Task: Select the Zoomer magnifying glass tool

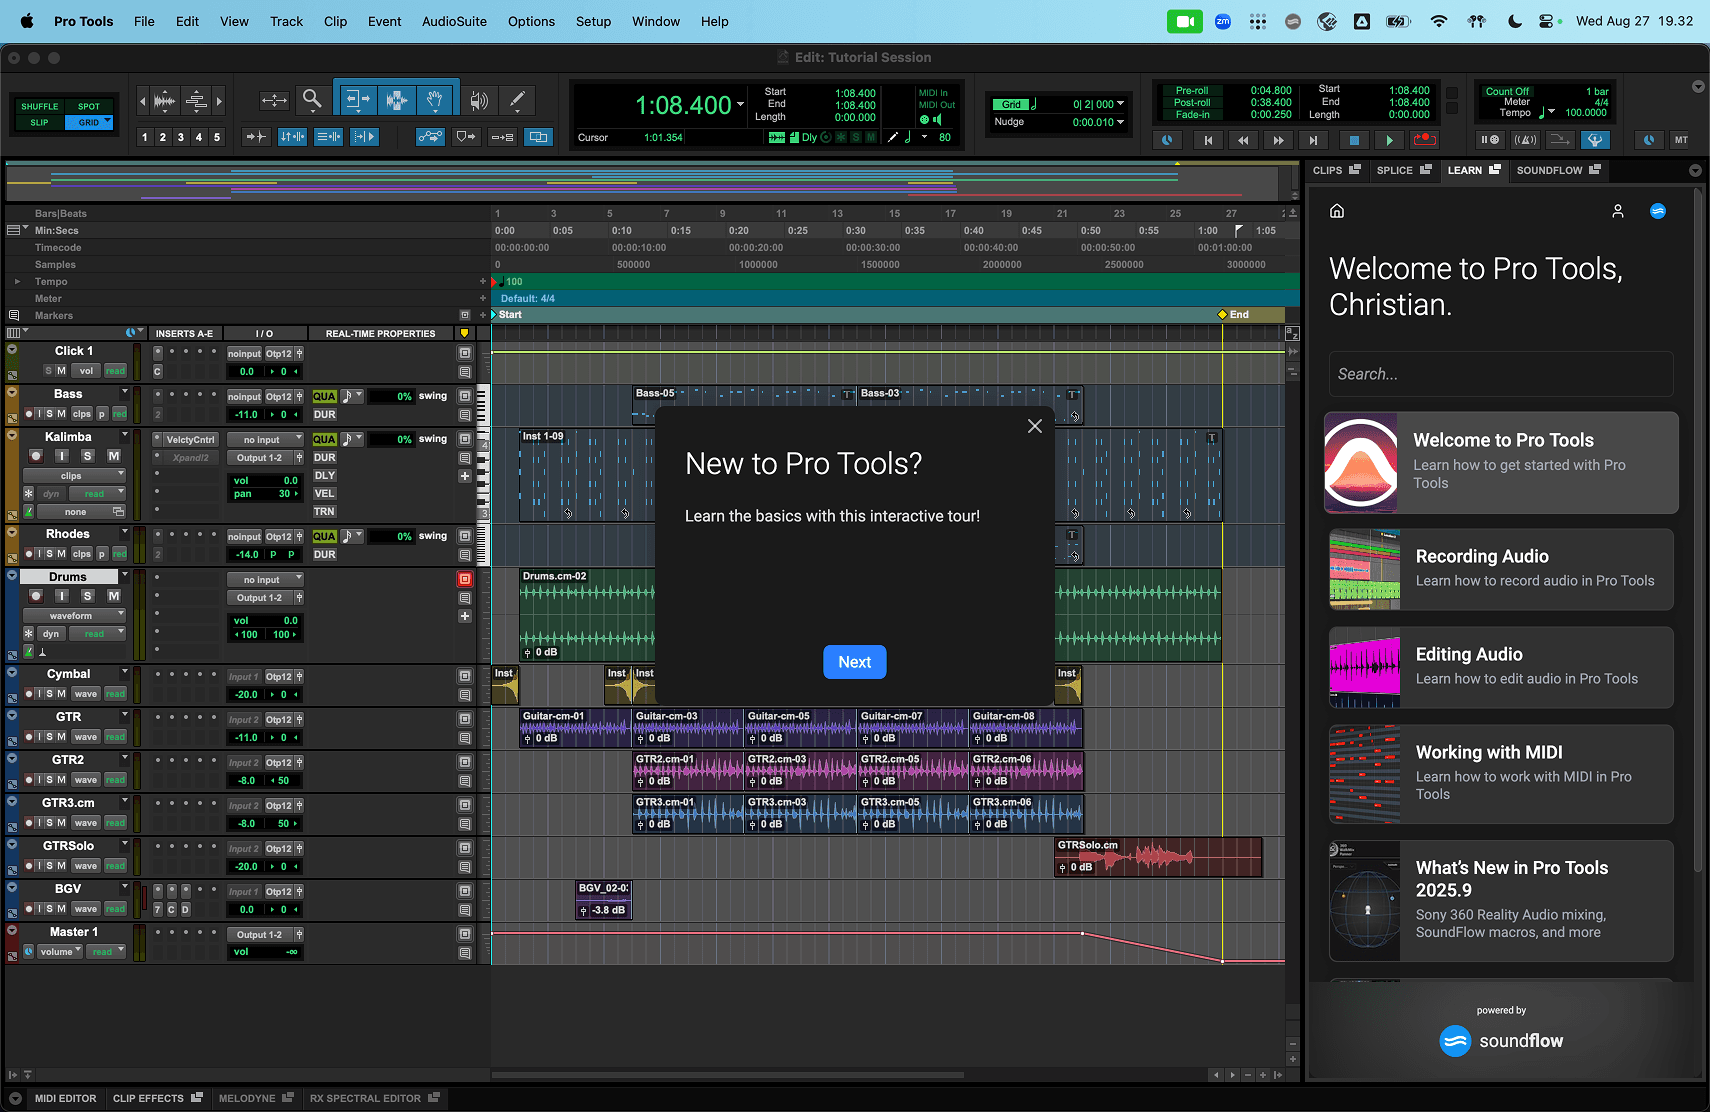Action: pos(312,99)
